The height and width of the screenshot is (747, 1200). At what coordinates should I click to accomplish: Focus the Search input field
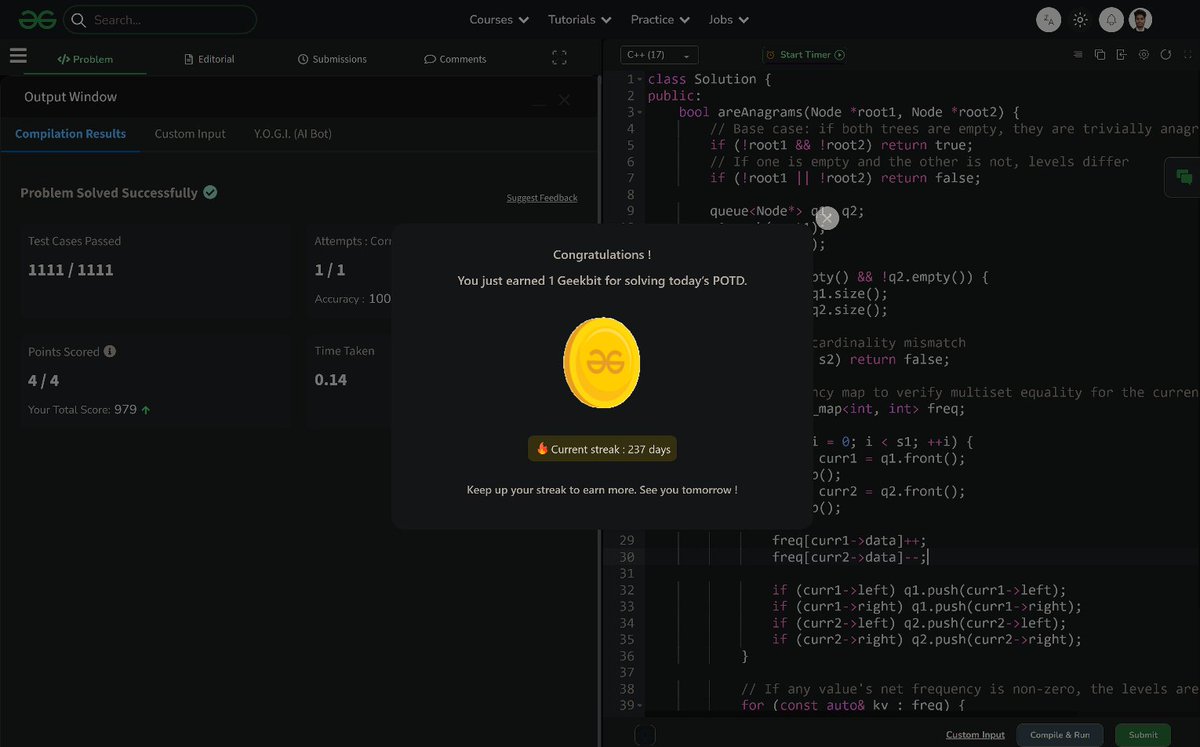[160, 20]
